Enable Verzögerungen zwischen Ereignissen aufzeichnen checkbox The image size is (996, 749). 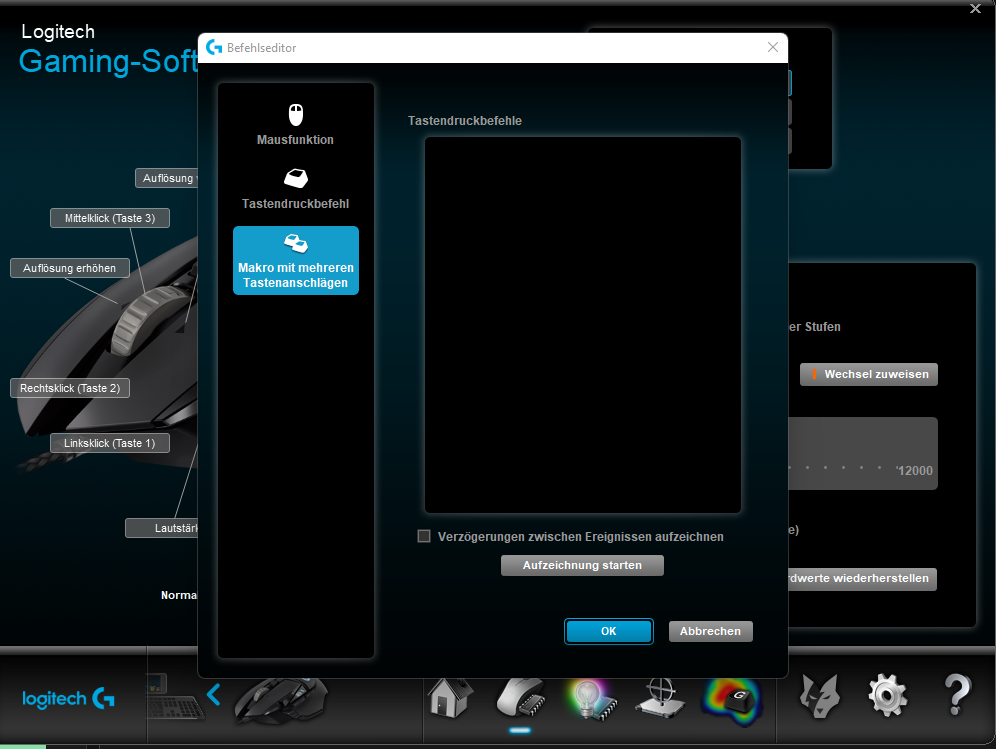(424, 536)
